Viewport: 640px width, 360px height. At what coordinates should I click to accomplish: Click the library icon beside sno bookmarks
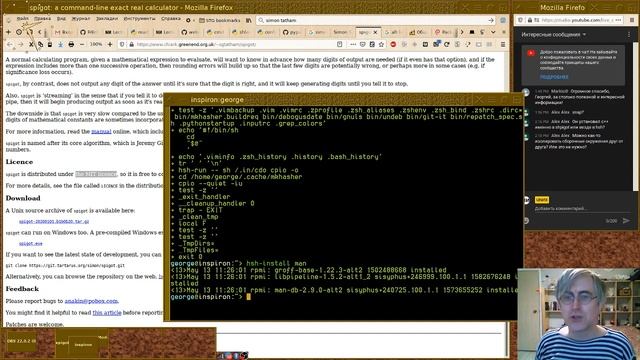(x=249, y=20)
